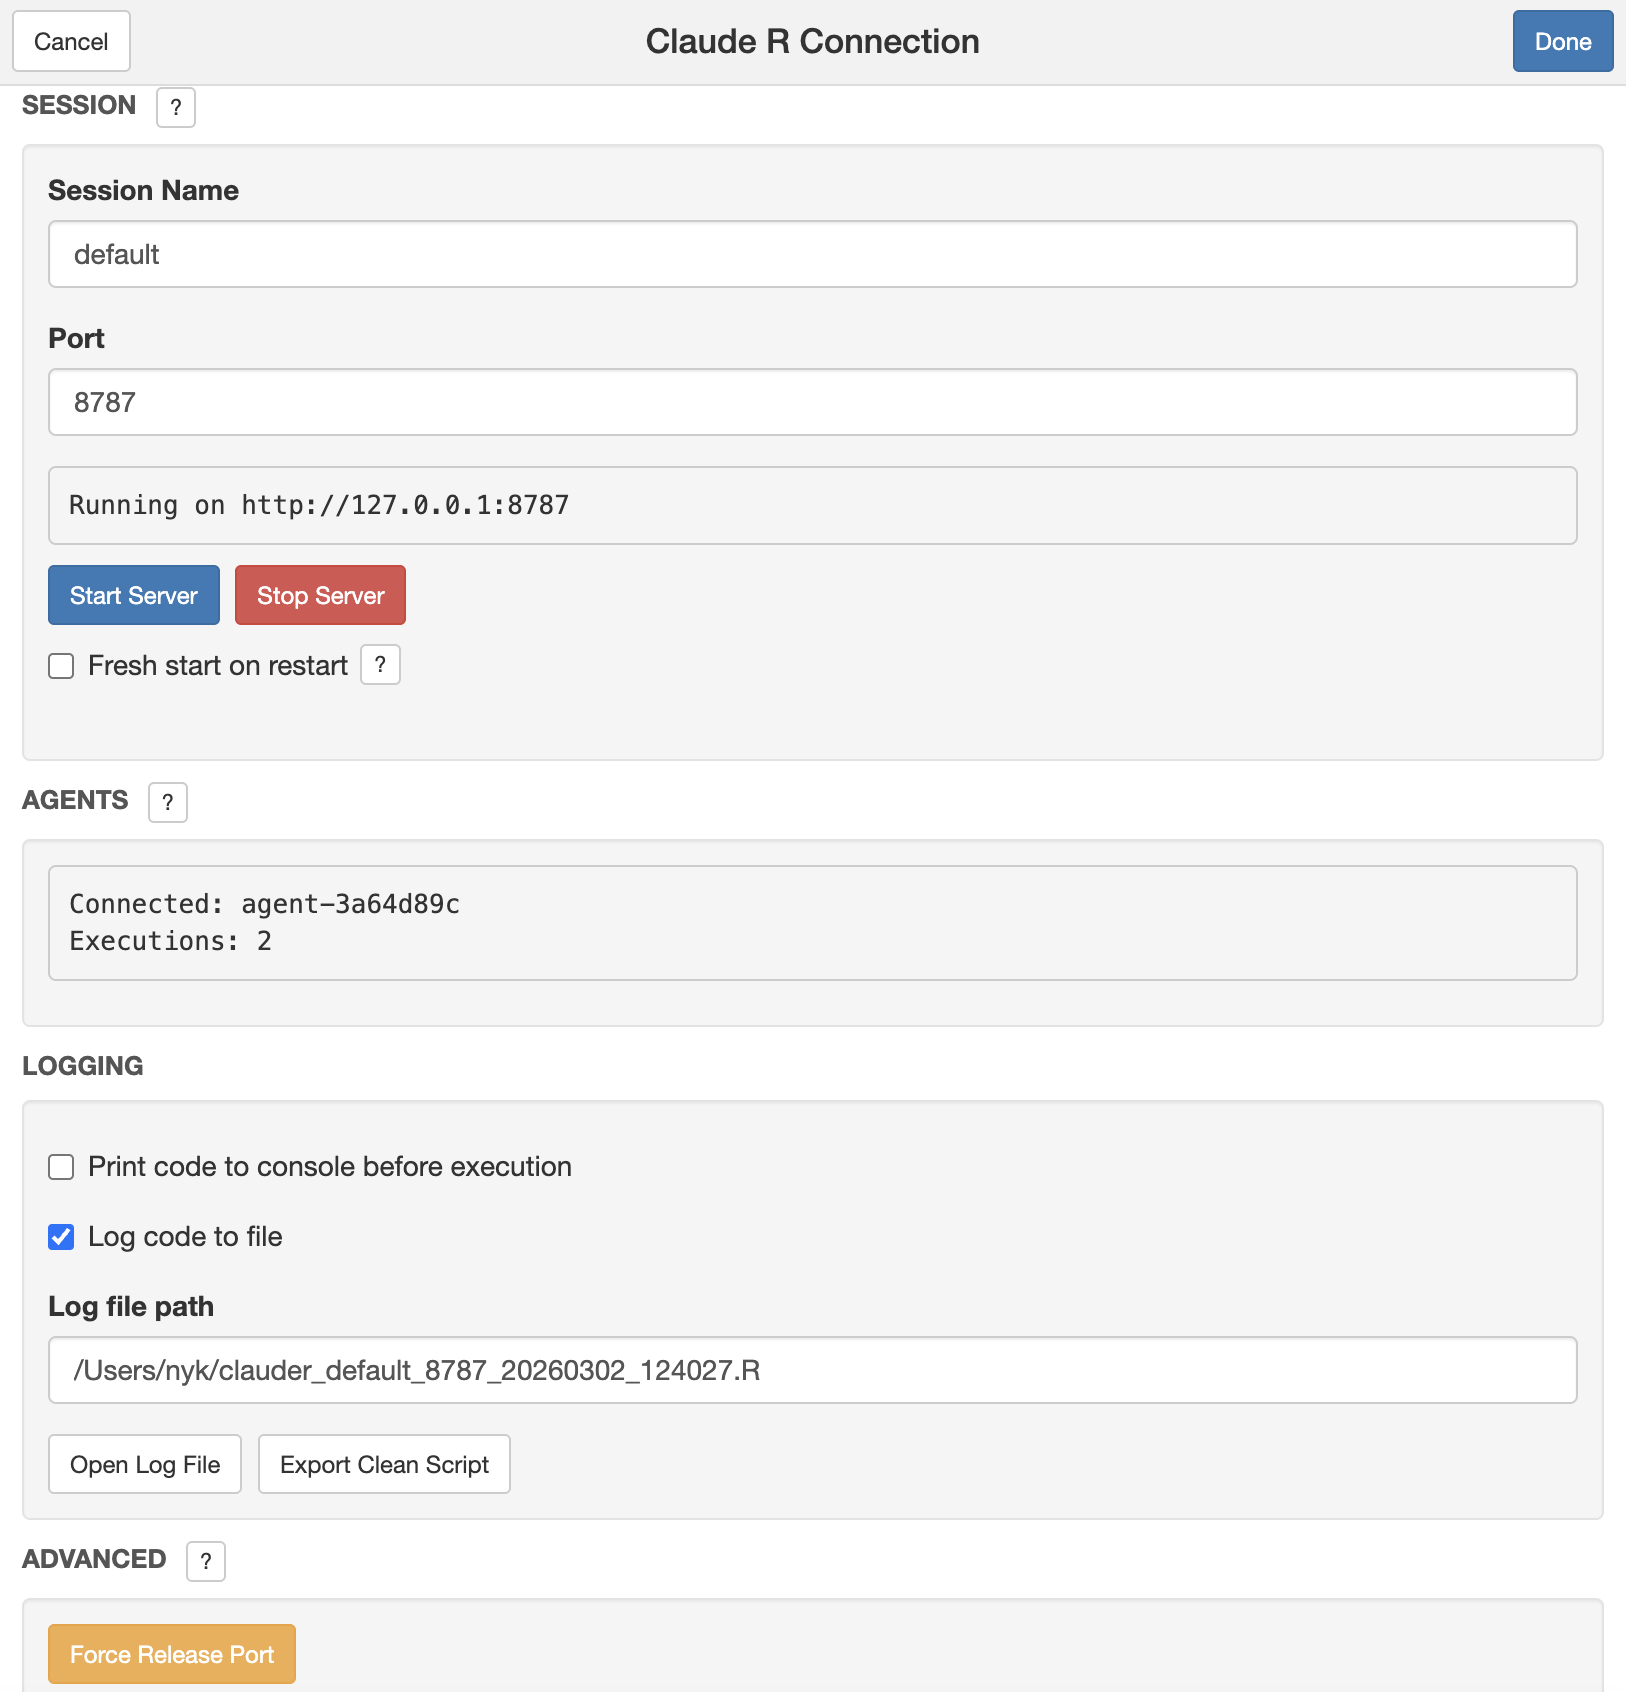Open the SESSION help icon
The image size is (1626, 1692).
pos(176,107)
